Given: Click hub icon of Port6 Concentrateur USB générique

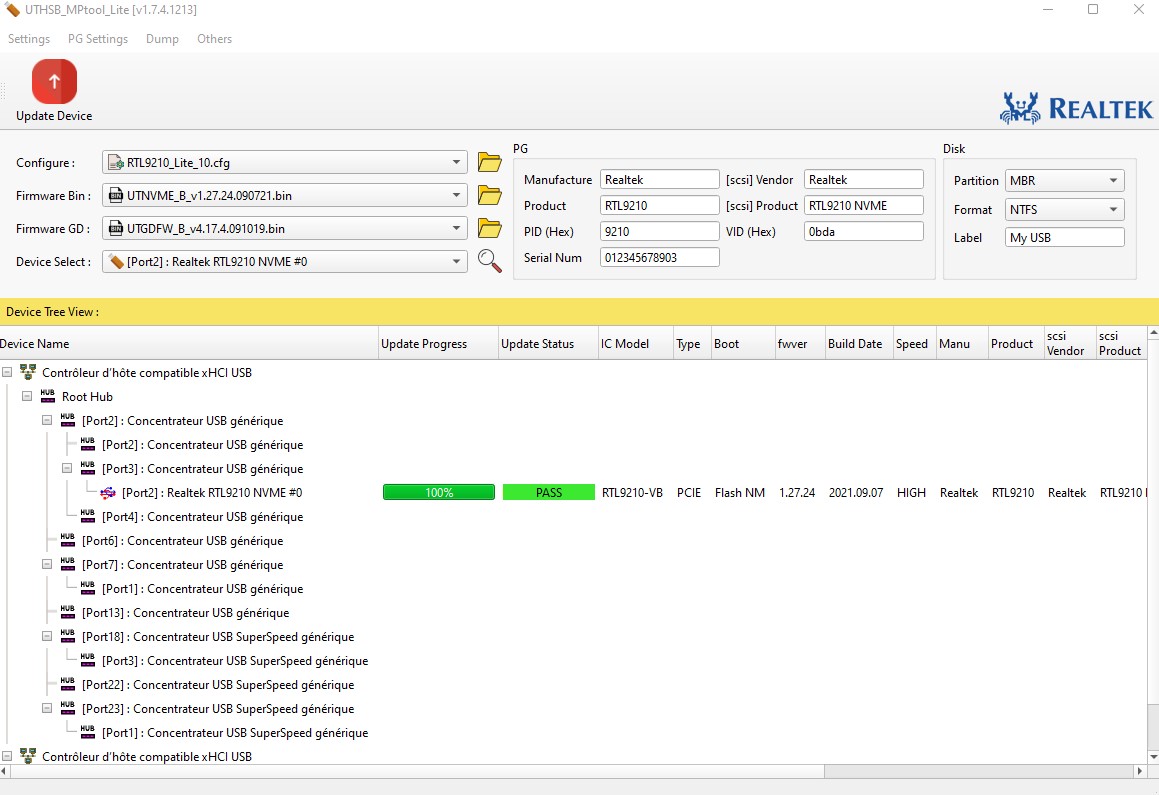Looking at the screenshot, I should coord(68,541).
